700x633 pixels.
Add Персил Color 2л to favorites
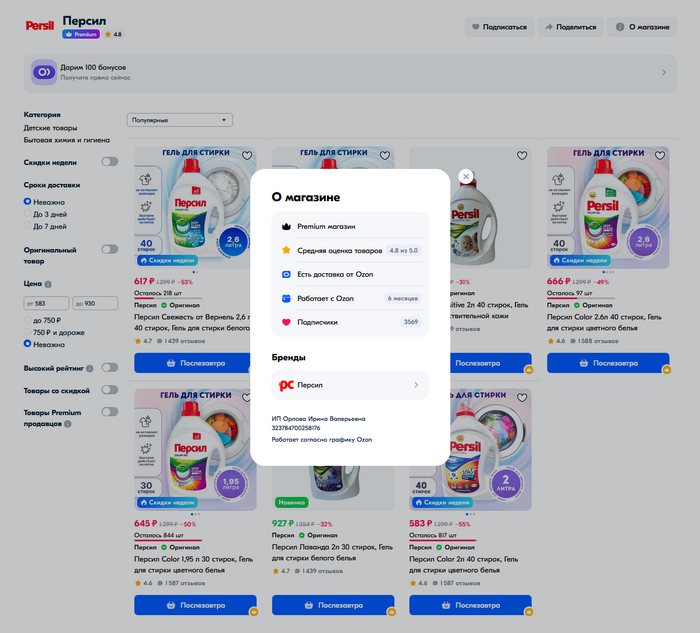[522, 397]
